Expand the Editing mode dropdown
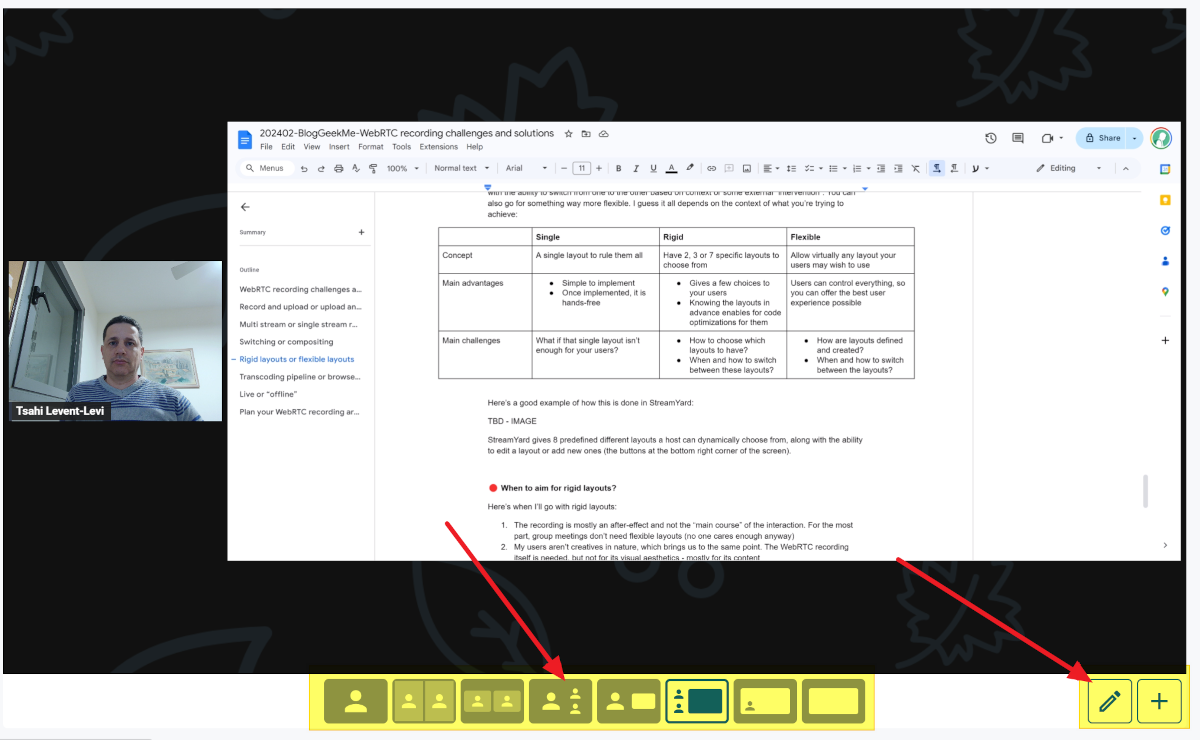 pyautogui.click(x=1070, y=168)
